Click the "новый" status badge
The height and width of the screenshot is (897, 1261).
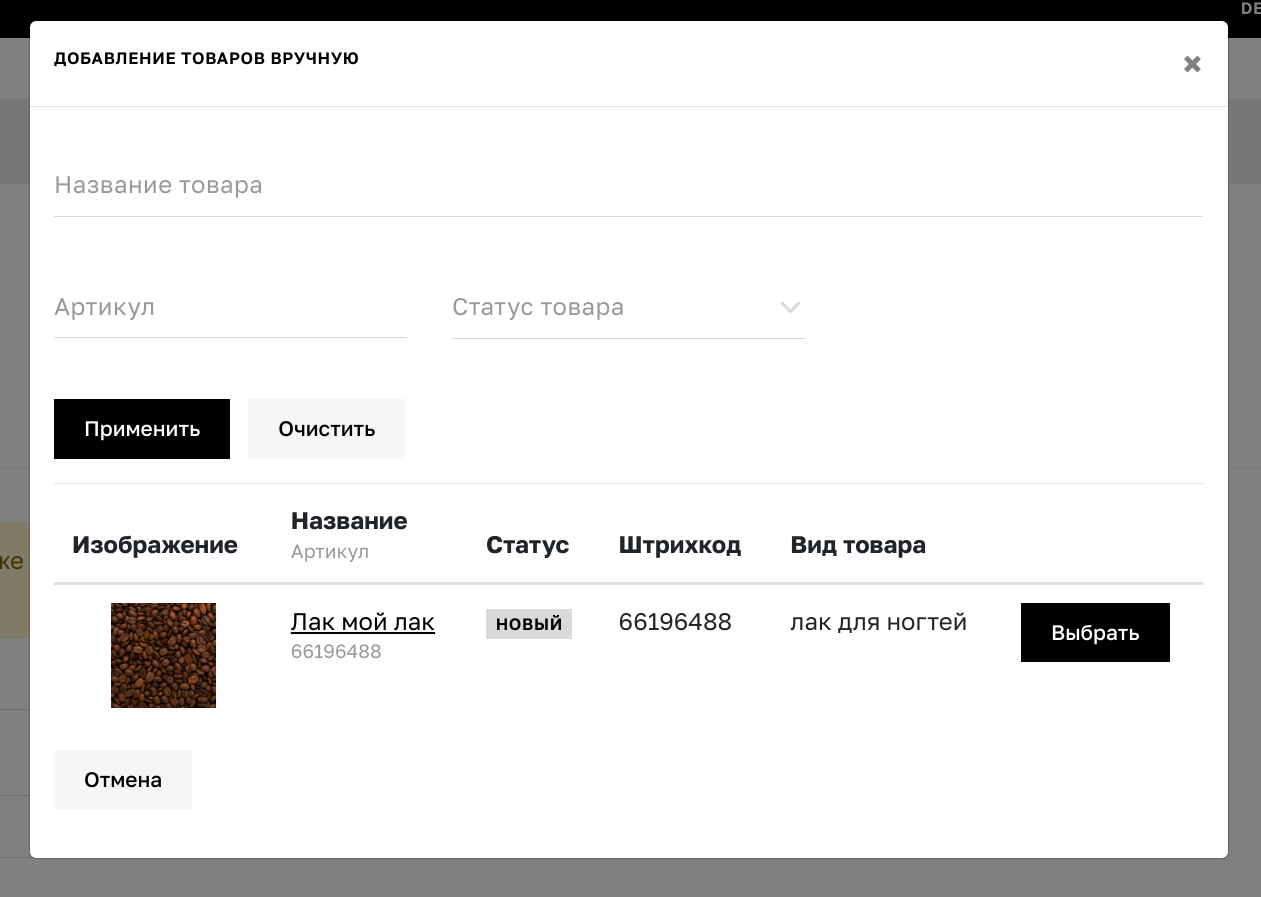pyautogui.click(x=528, y=623)
